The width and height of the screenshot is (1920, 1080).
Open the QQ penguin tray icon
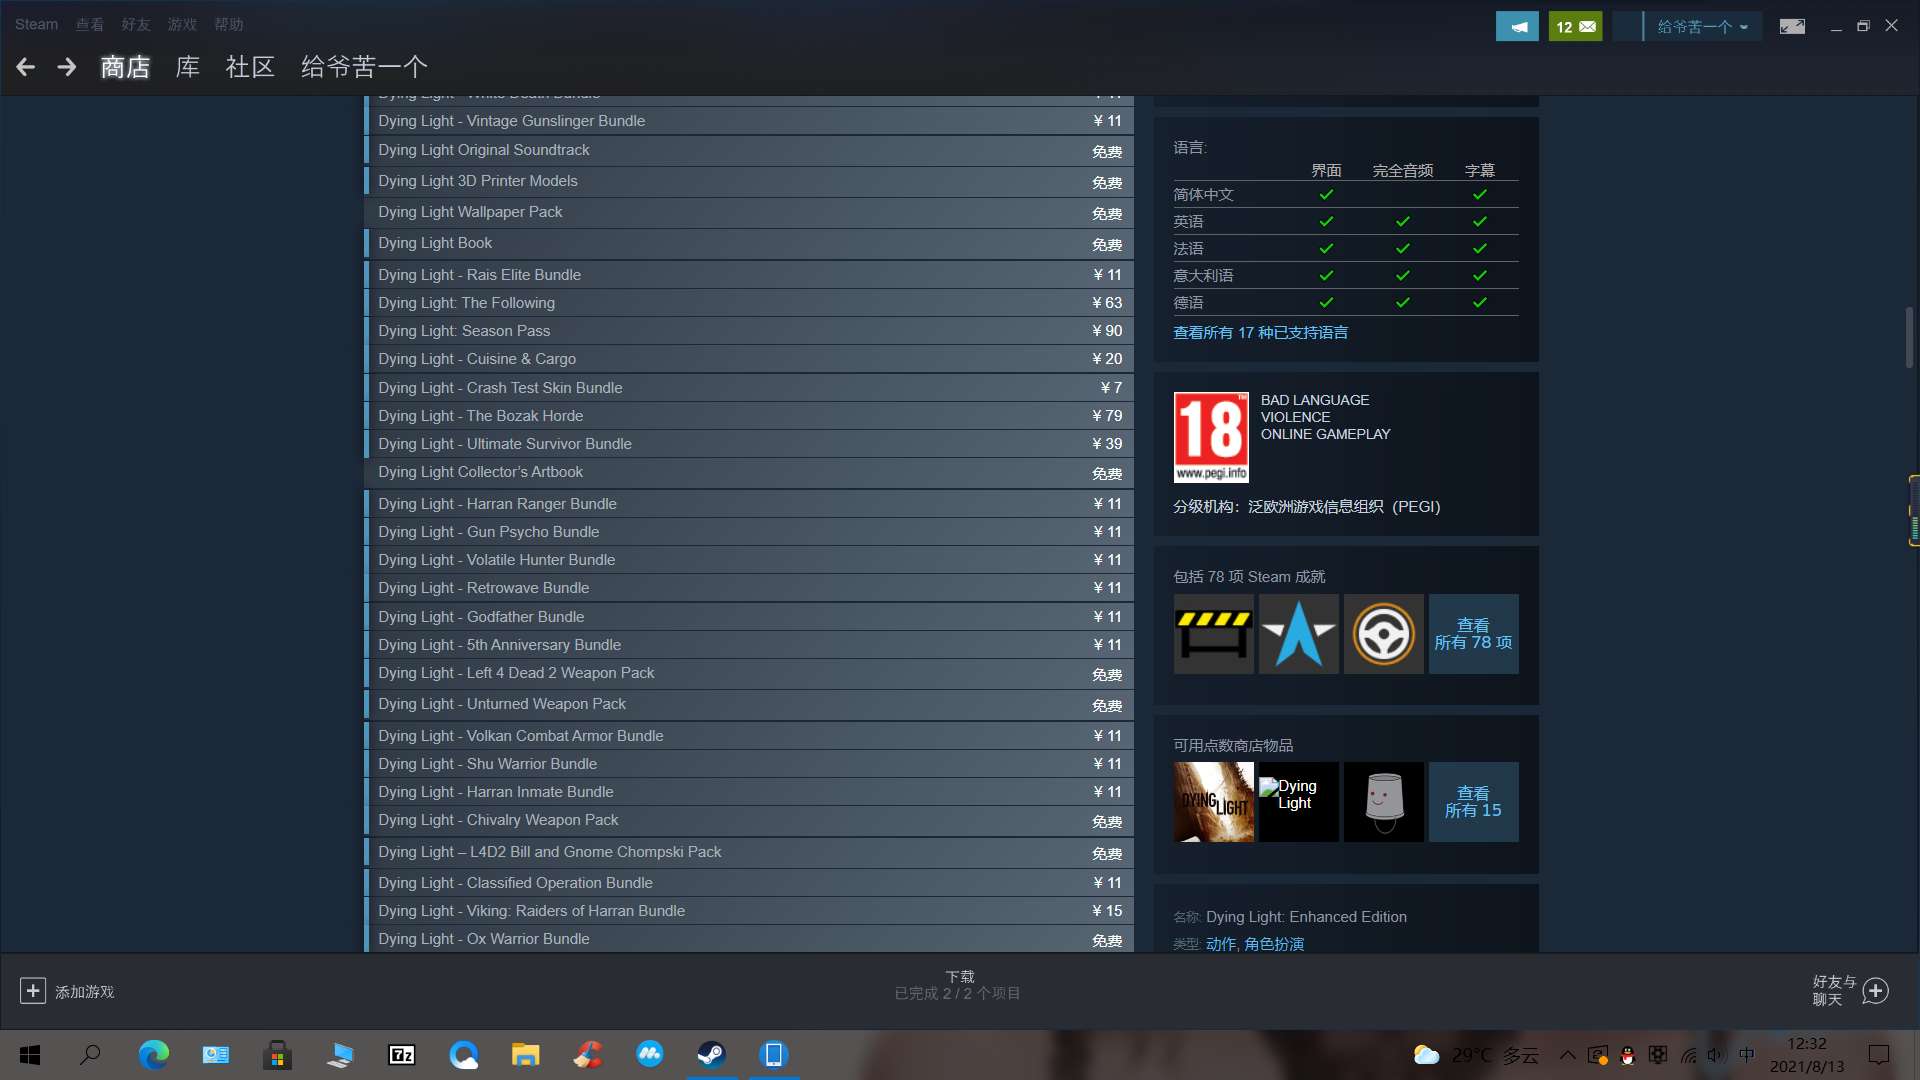pos(1627,1055)
